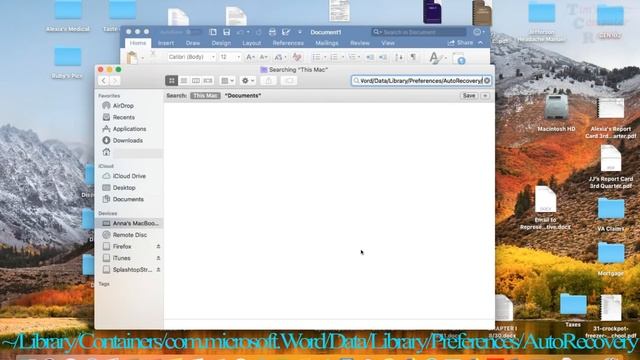Screen dimensions: 640x360
Task: Select Anna's MacBook device in sidebar
Action: pyautogui.click(x=129, y=223)
